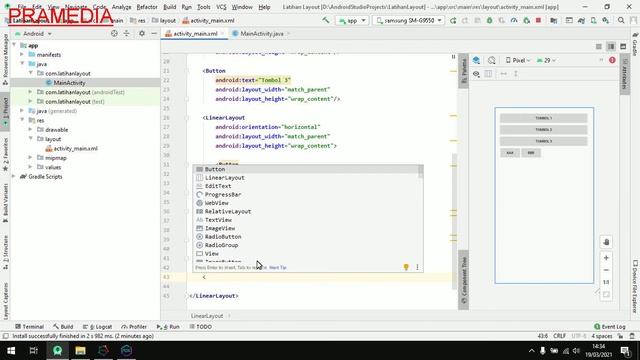Click the rerun app icon beside device selector

pyautogui.click(x=453, y=20)
